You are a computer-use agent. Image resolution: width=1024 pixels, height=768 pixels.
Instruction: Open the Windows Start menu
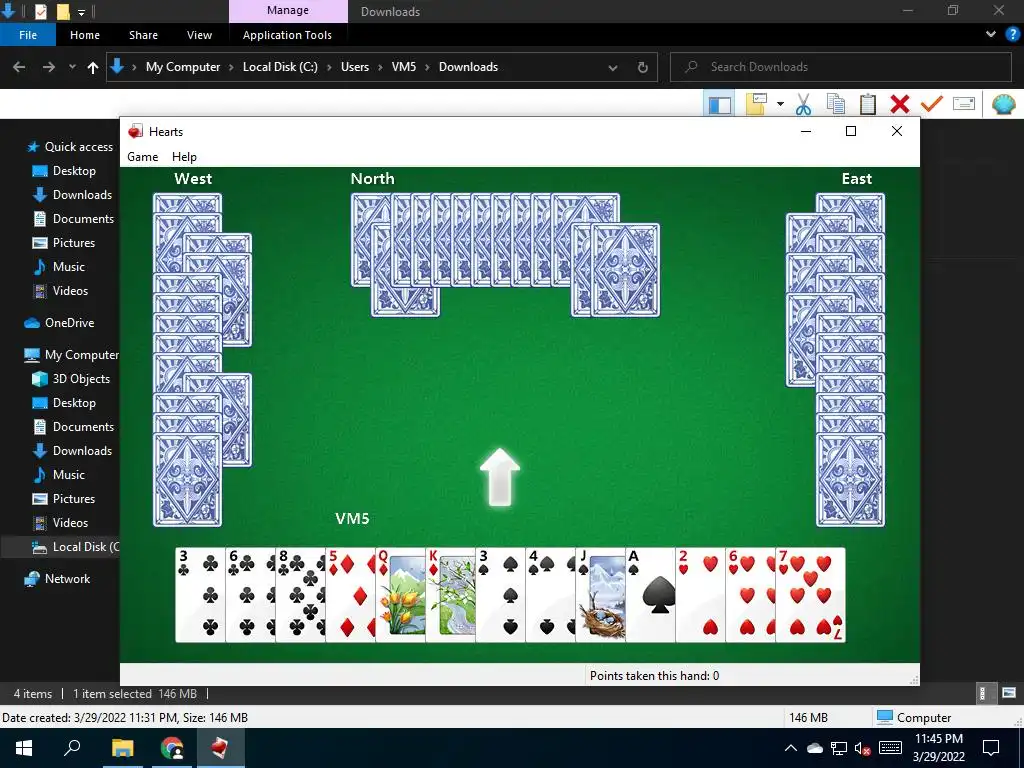[24, 748]
